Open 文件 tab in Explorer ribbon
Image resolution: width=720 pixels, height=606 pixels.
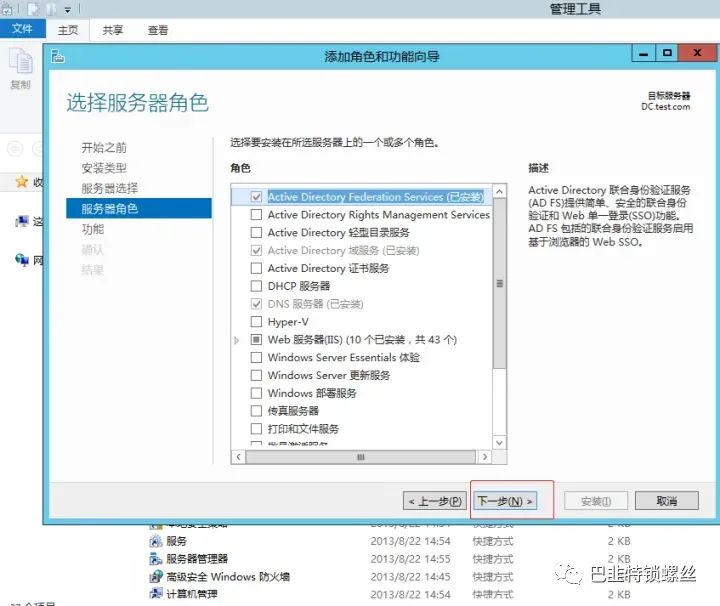[x=22, y=28]
